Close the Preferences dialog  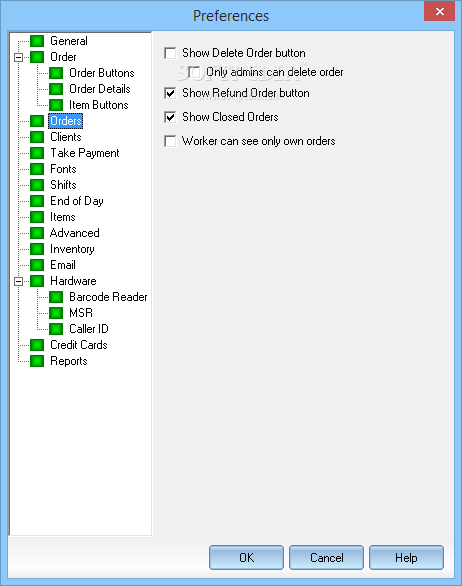click(440, 11)
